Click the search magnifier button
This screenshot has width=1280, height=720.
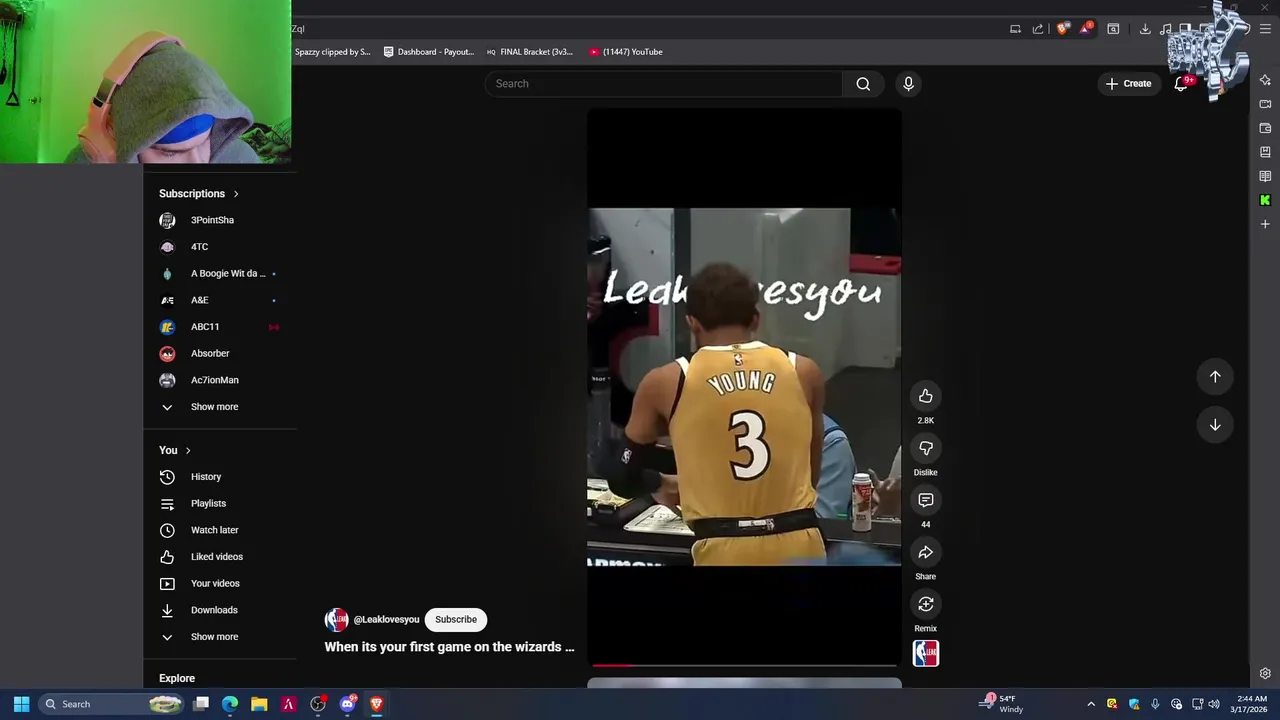point(863,84)
